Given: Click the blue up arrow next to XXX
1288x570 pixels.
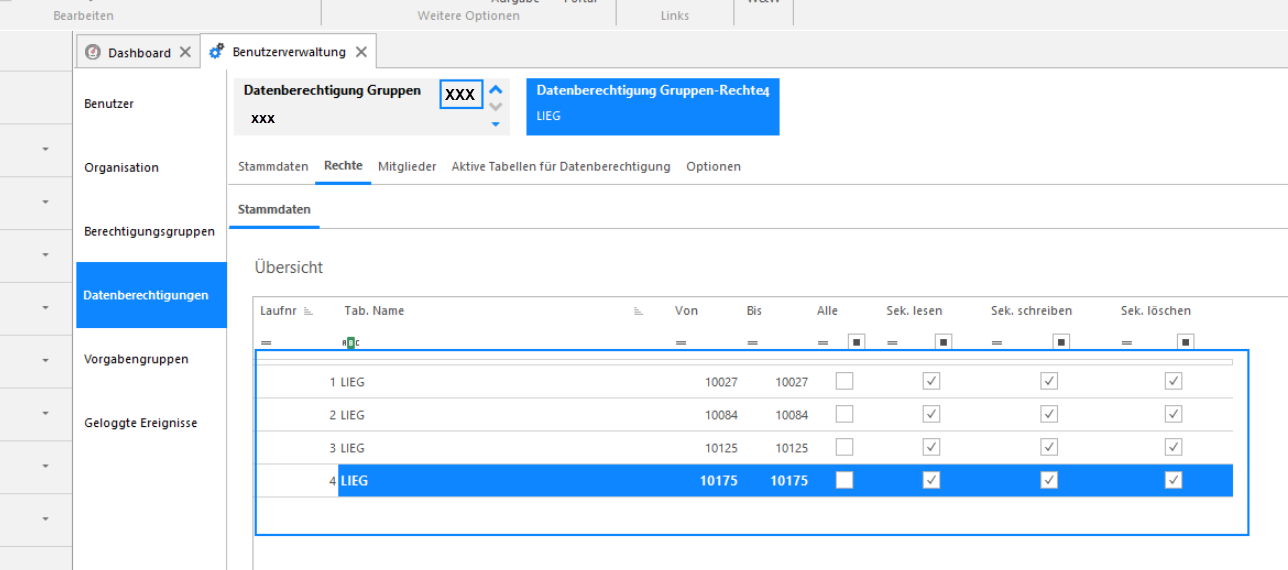Looking at the screenshot, I should (x=496, y=90).
